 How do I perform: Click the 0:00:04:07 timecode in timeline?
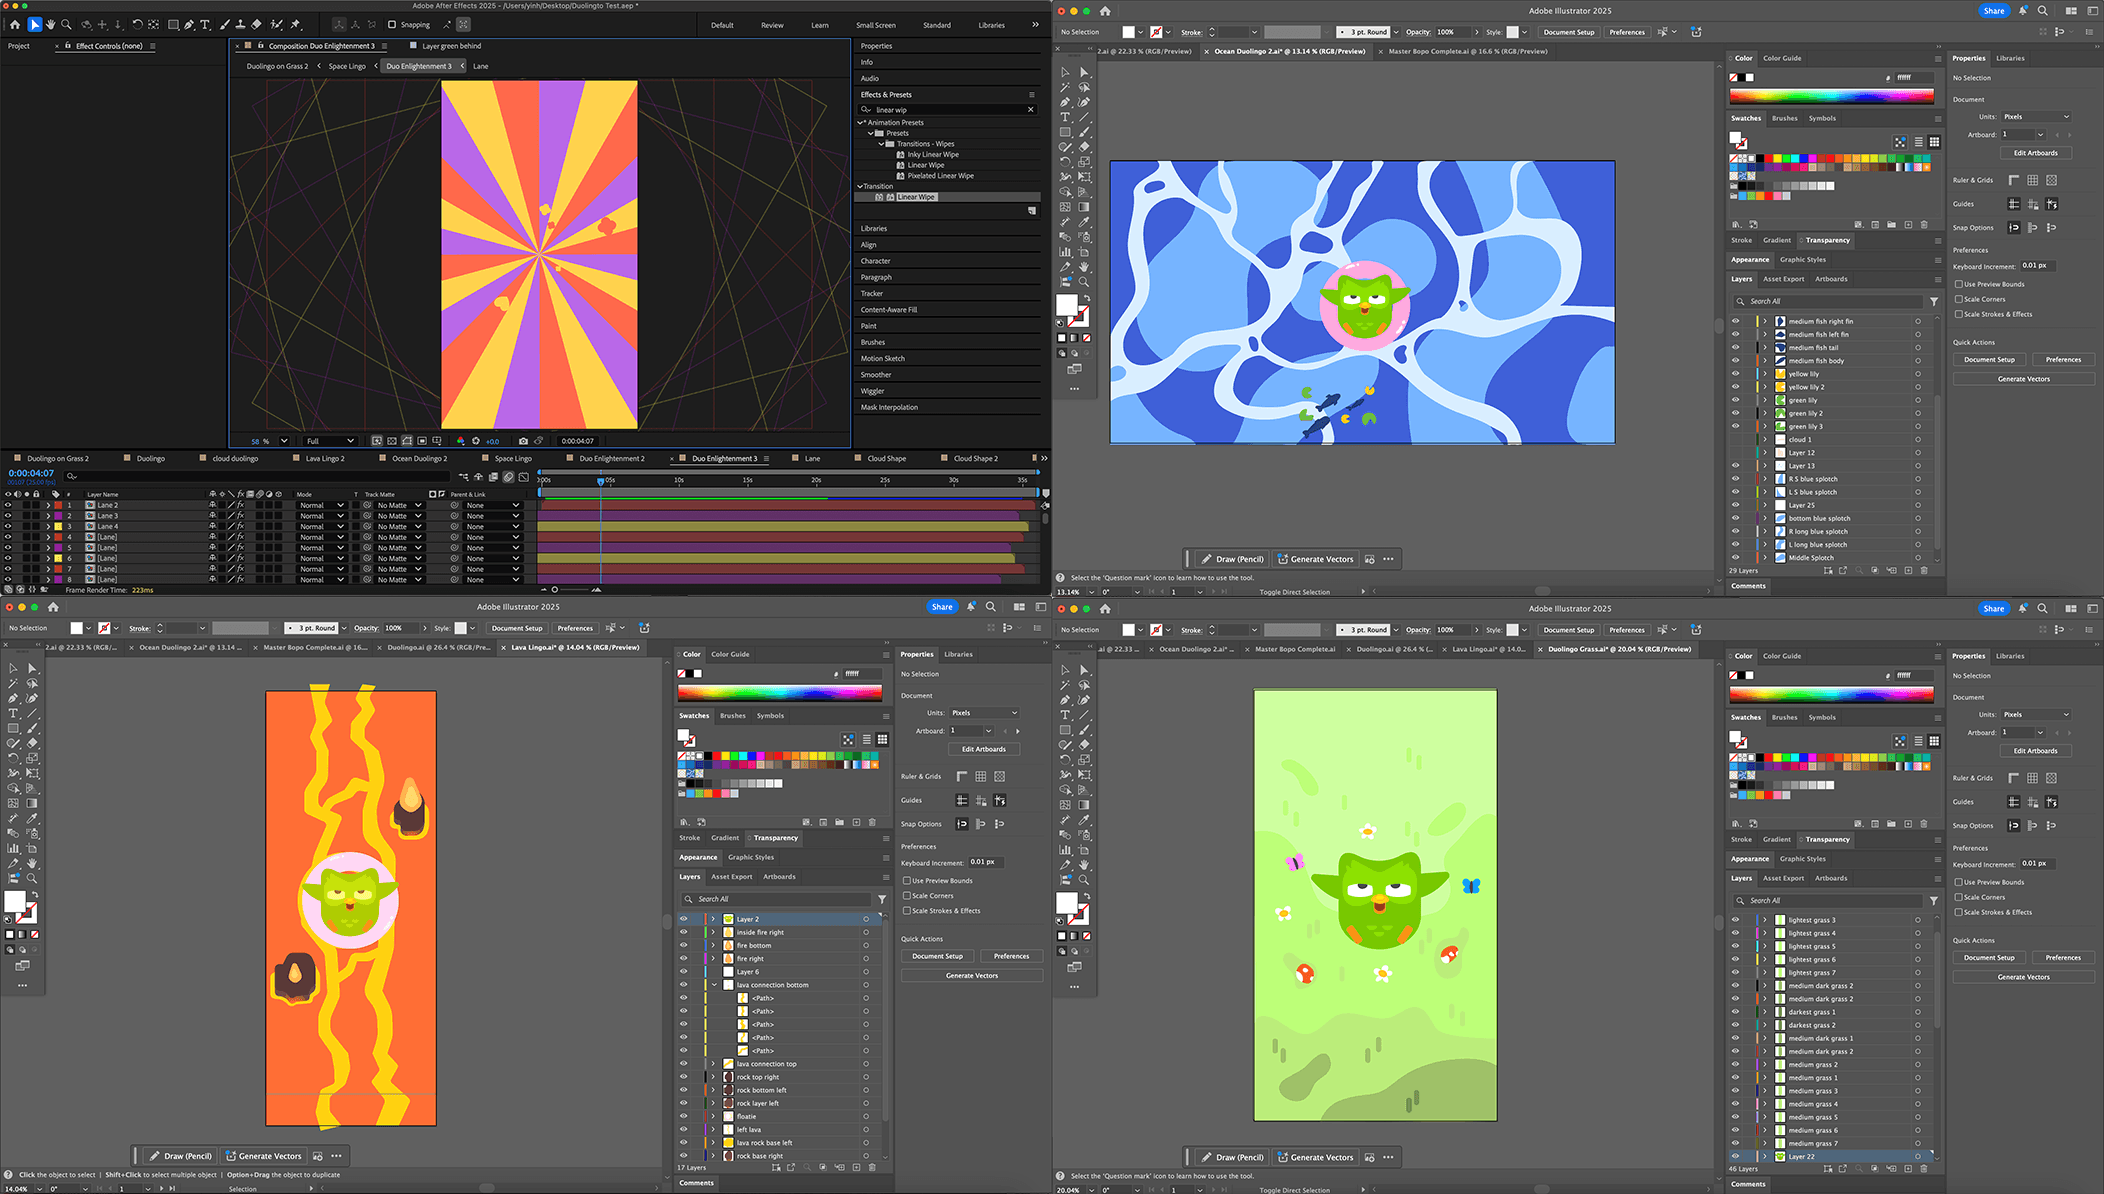coord(31,473)
